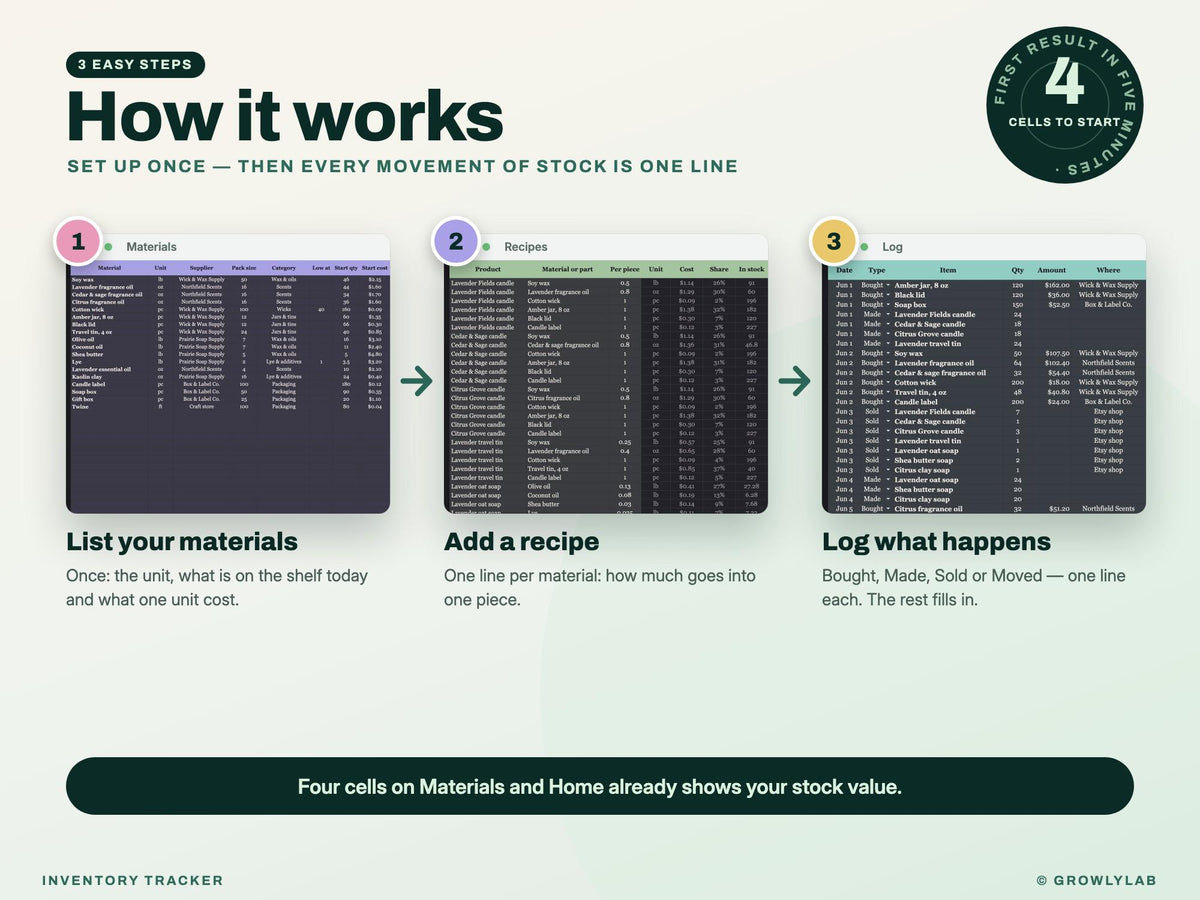Select the Where column header in Log
Image resolution: width=1200 pixels, height=900 pixels.
pyautogui.click(x=1108, y=270)
